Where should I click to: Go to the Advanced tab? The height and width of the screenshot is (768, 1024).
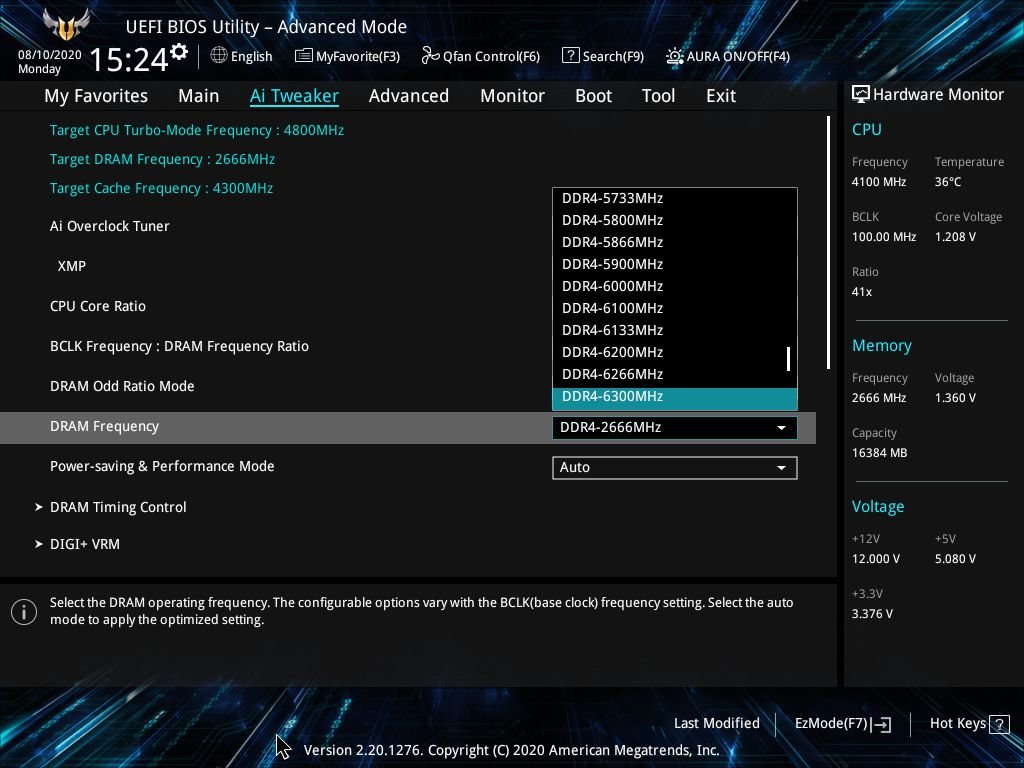tap(409, 96)
